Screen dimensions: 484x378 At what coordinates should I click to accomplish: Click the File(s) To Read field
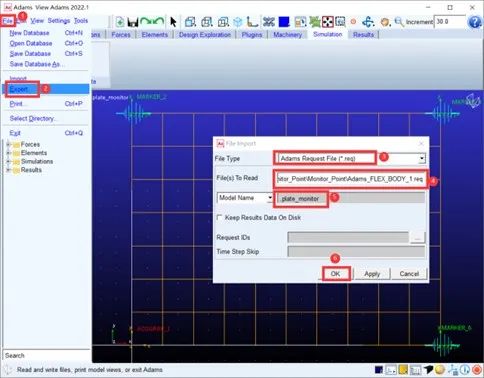point(351,179)
